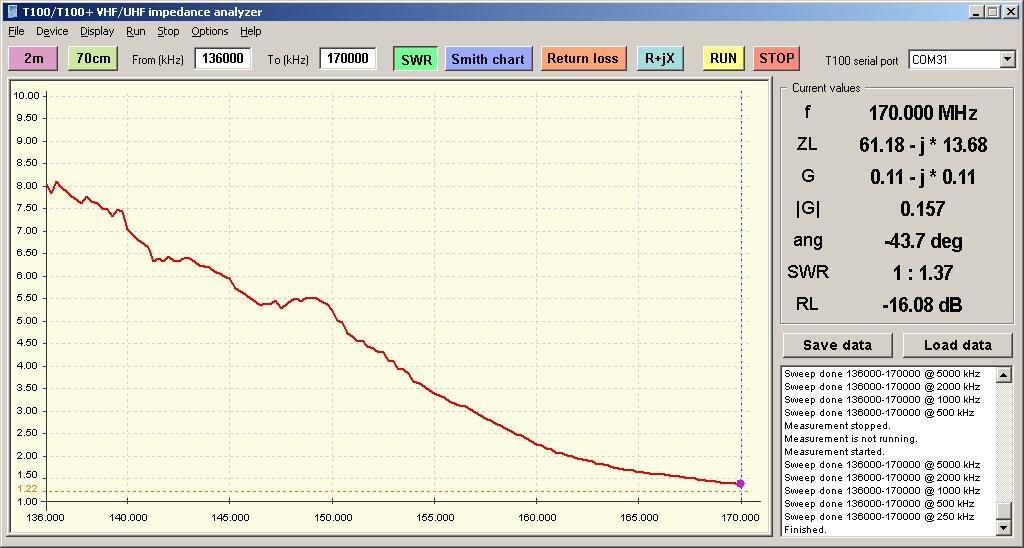
Task: Open the File menu
Action: click(16, 31)
